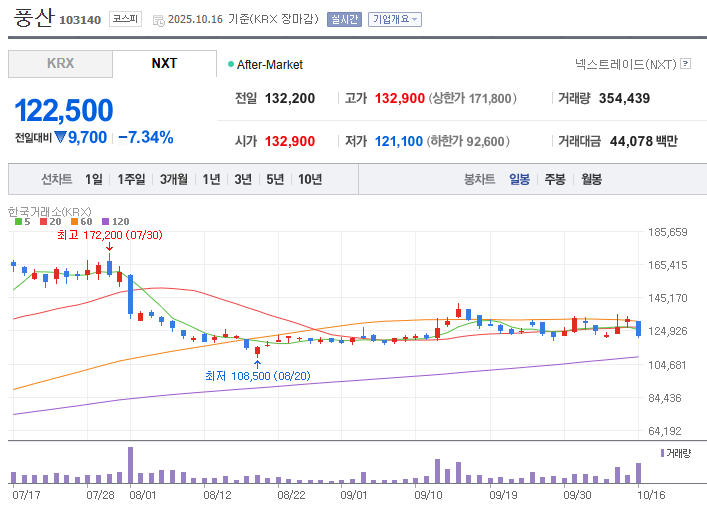Switch candlestick chart to 월봉 monthly
707x513 pixels.
coord(591,179)
